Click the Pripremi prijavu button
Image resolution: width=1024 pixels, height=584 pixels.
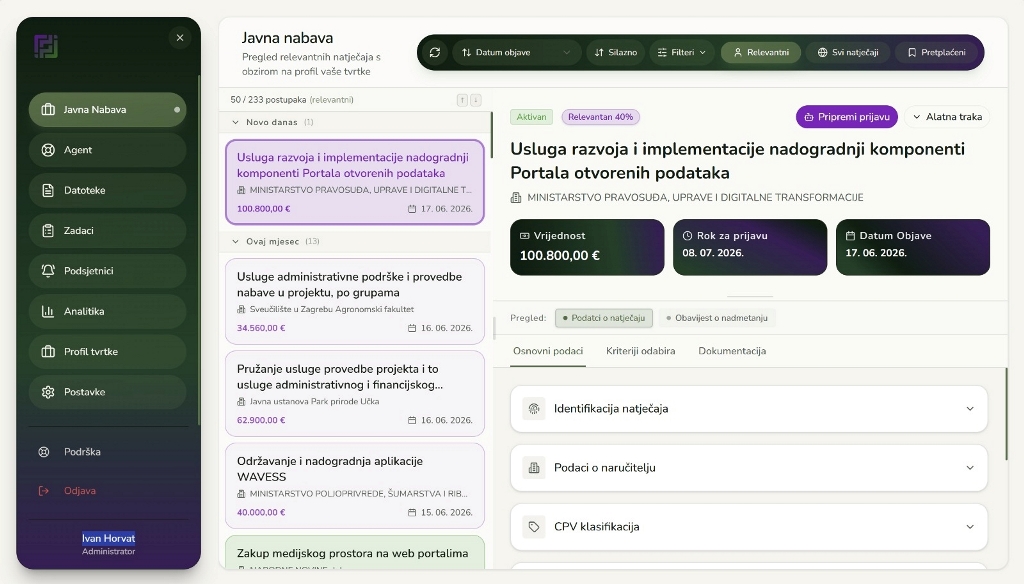click(x=846, y=117)
